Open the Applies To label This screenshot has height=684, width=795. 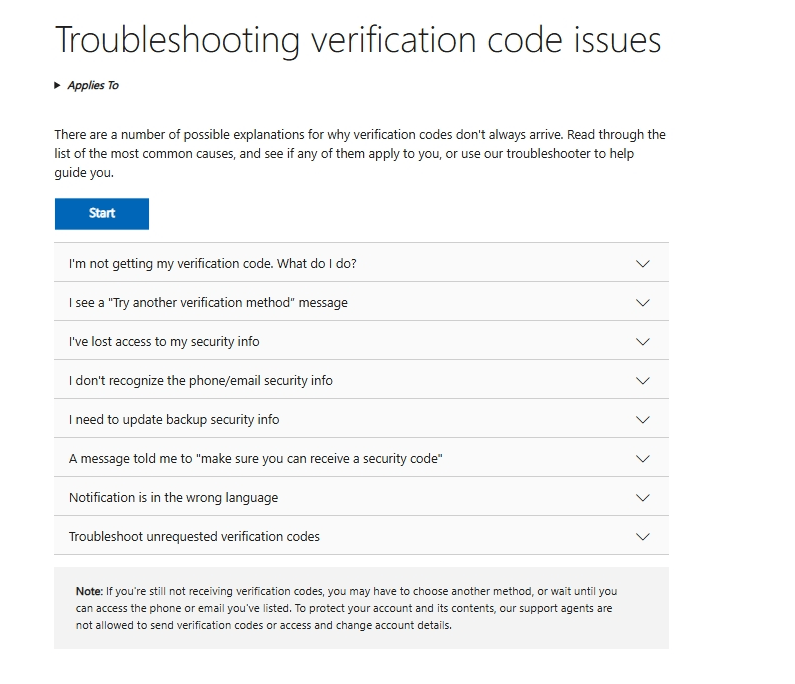click(x=93, y=85)
